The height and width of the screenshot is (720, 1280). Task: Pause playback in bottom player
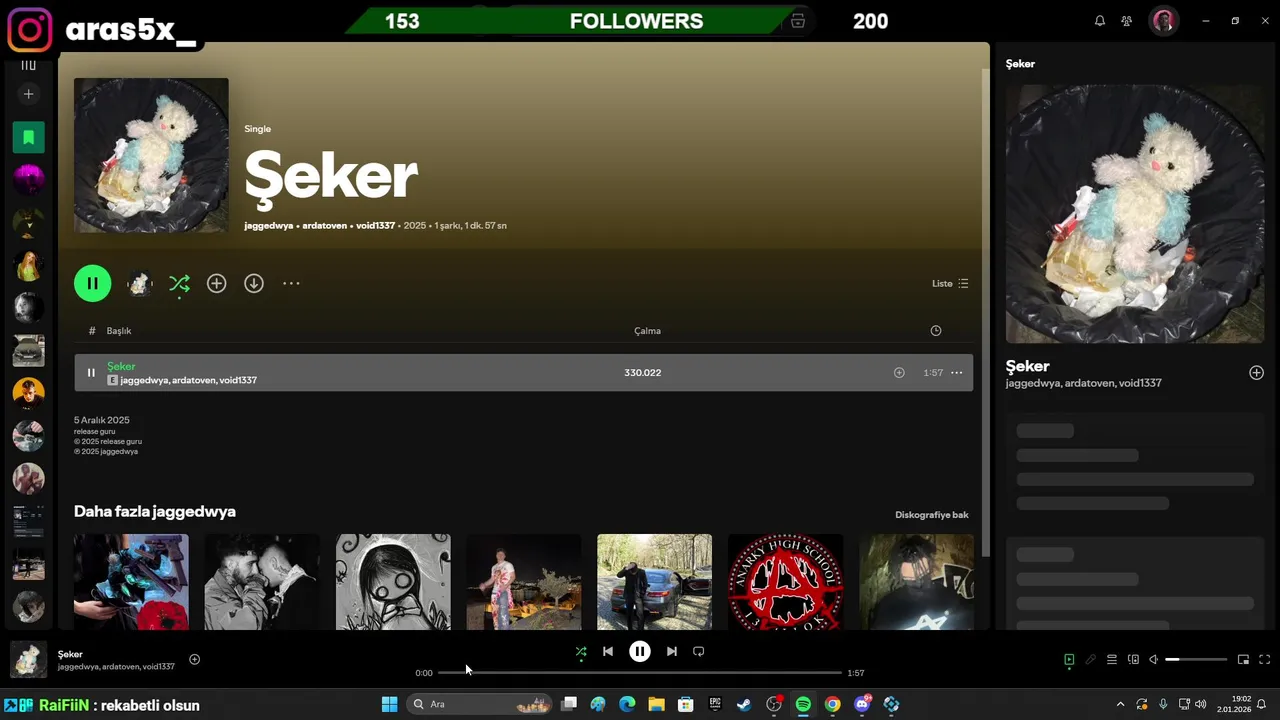coord(640,652)
